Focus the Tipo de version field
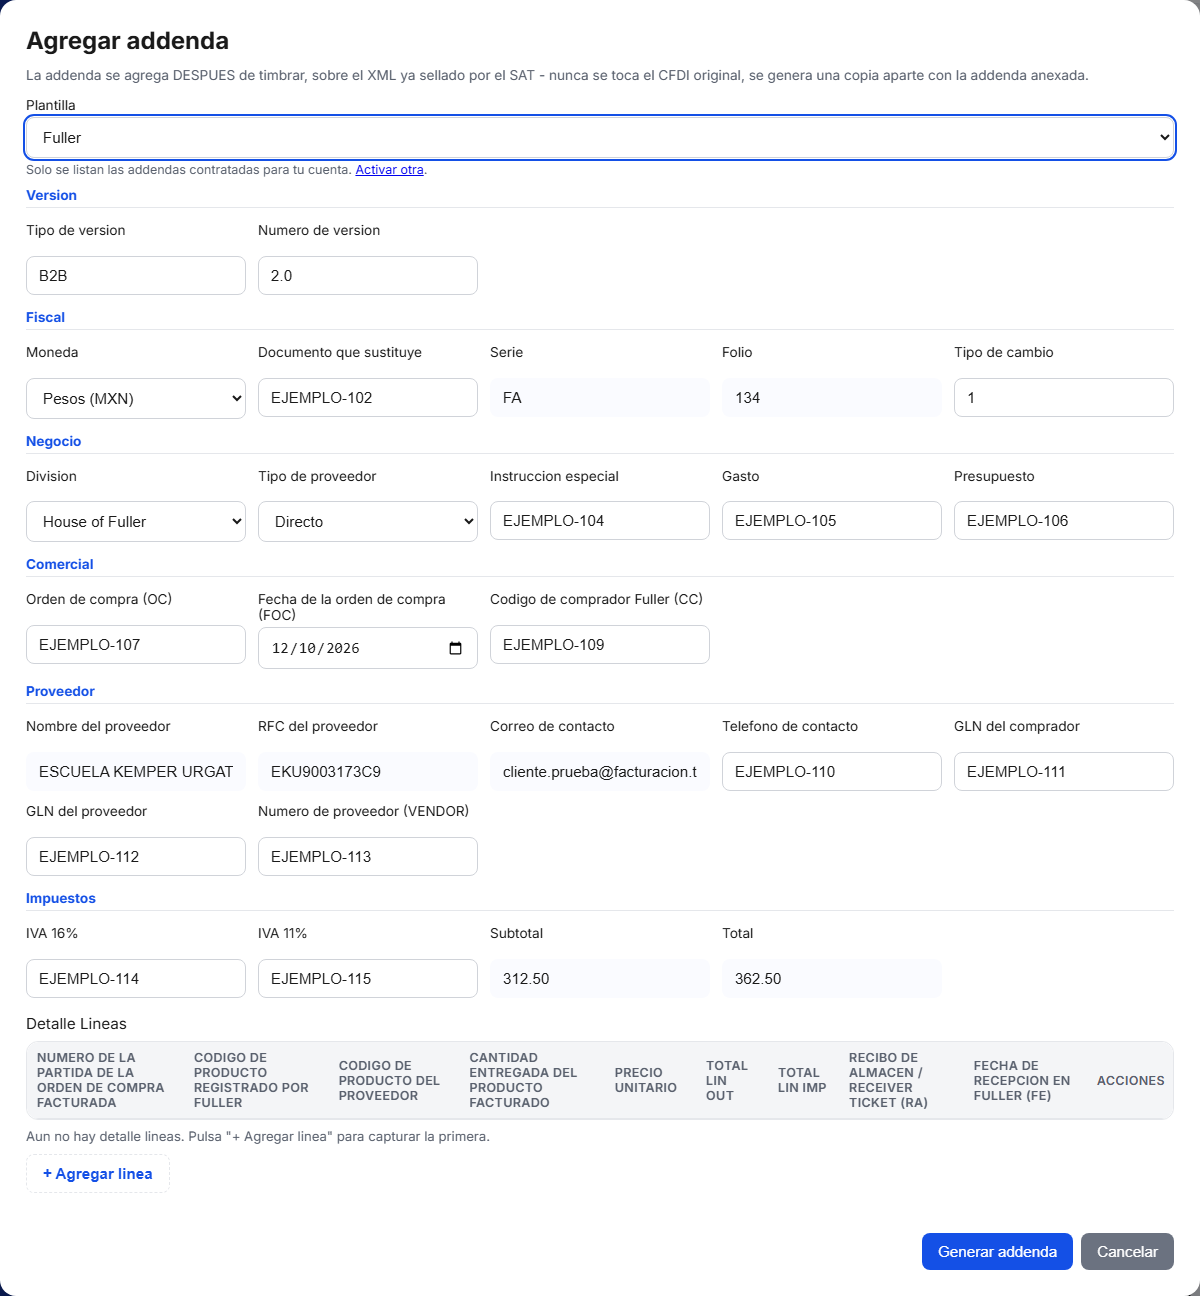Image resolution: width=1200 pixels, height=1296 pixels. (136, 276)
